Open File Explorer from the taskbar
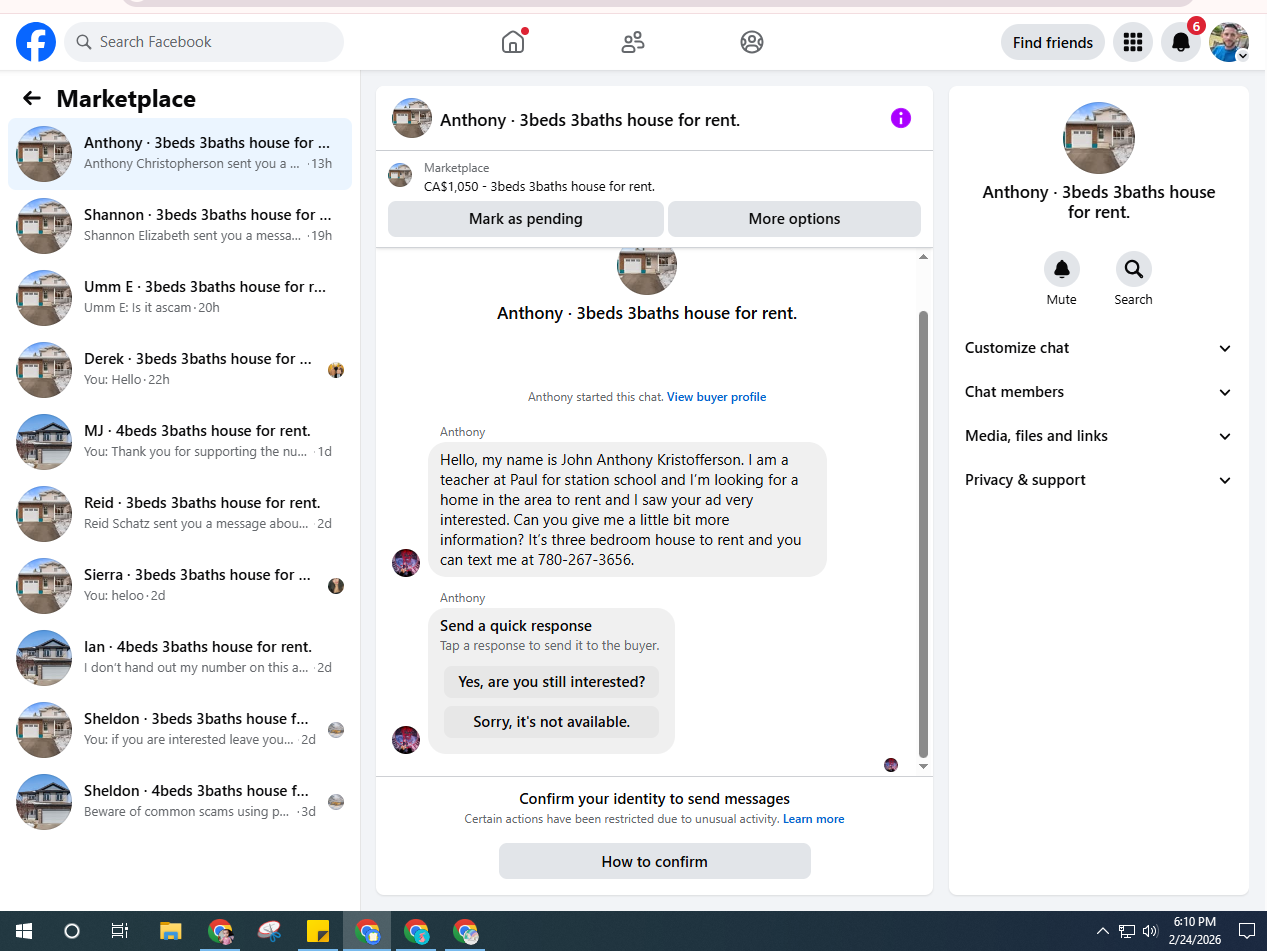This screenshot has width=1267, height=951. 170,931
